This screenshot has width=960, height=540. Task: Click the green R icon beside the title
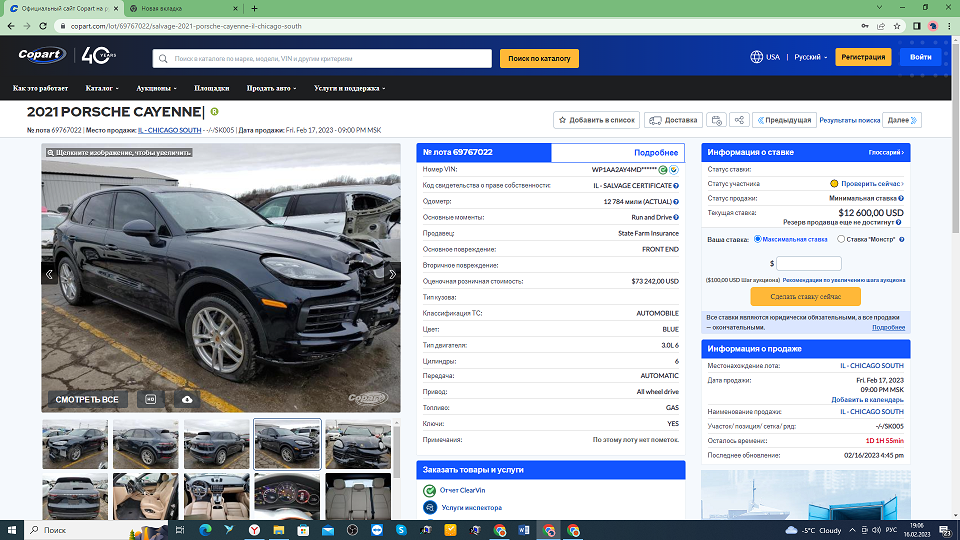click(214, 111)
